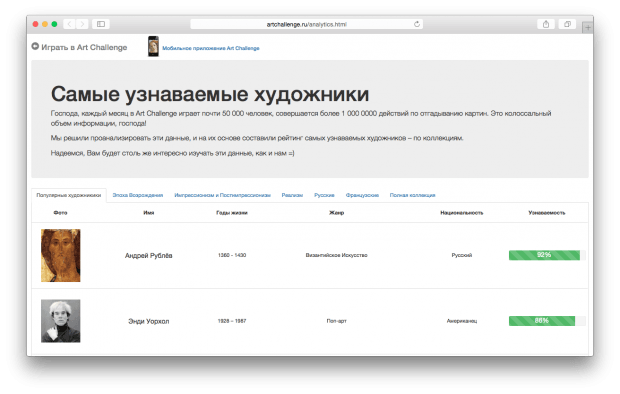Click the 'Национальность' column header
Viewport: 620px width, 394px height.
point(462,213)
